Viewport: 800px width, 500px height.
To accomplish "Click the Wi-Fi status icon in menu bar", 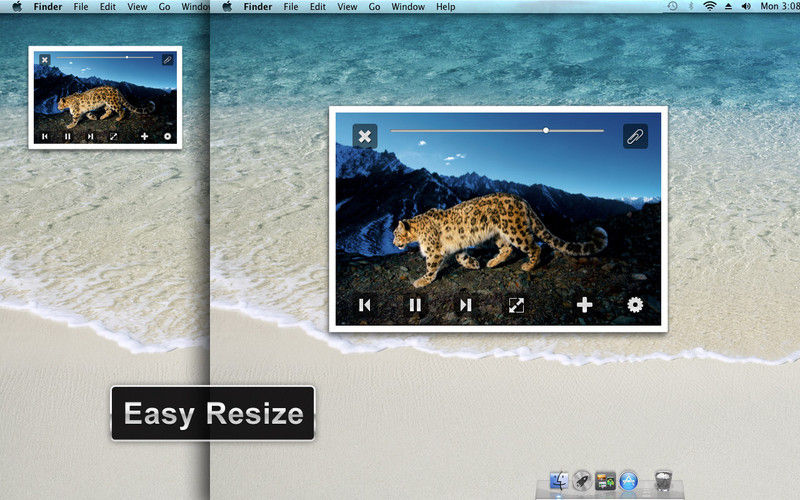I will [x=709, y=7].
